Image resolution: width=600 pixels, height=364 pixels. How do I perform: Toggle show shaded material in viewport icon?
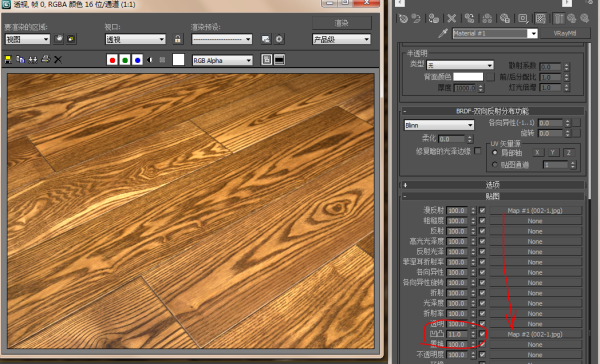point(540,18)
